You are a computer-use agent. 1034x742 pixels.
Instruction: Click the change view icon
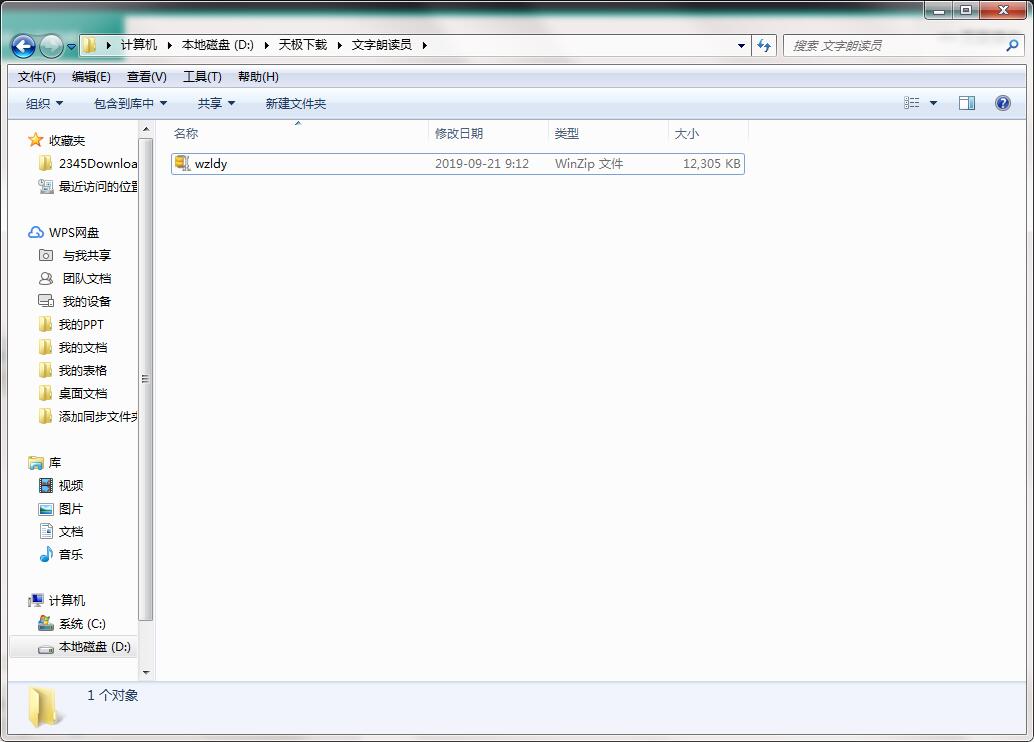[x=911, y=103]
